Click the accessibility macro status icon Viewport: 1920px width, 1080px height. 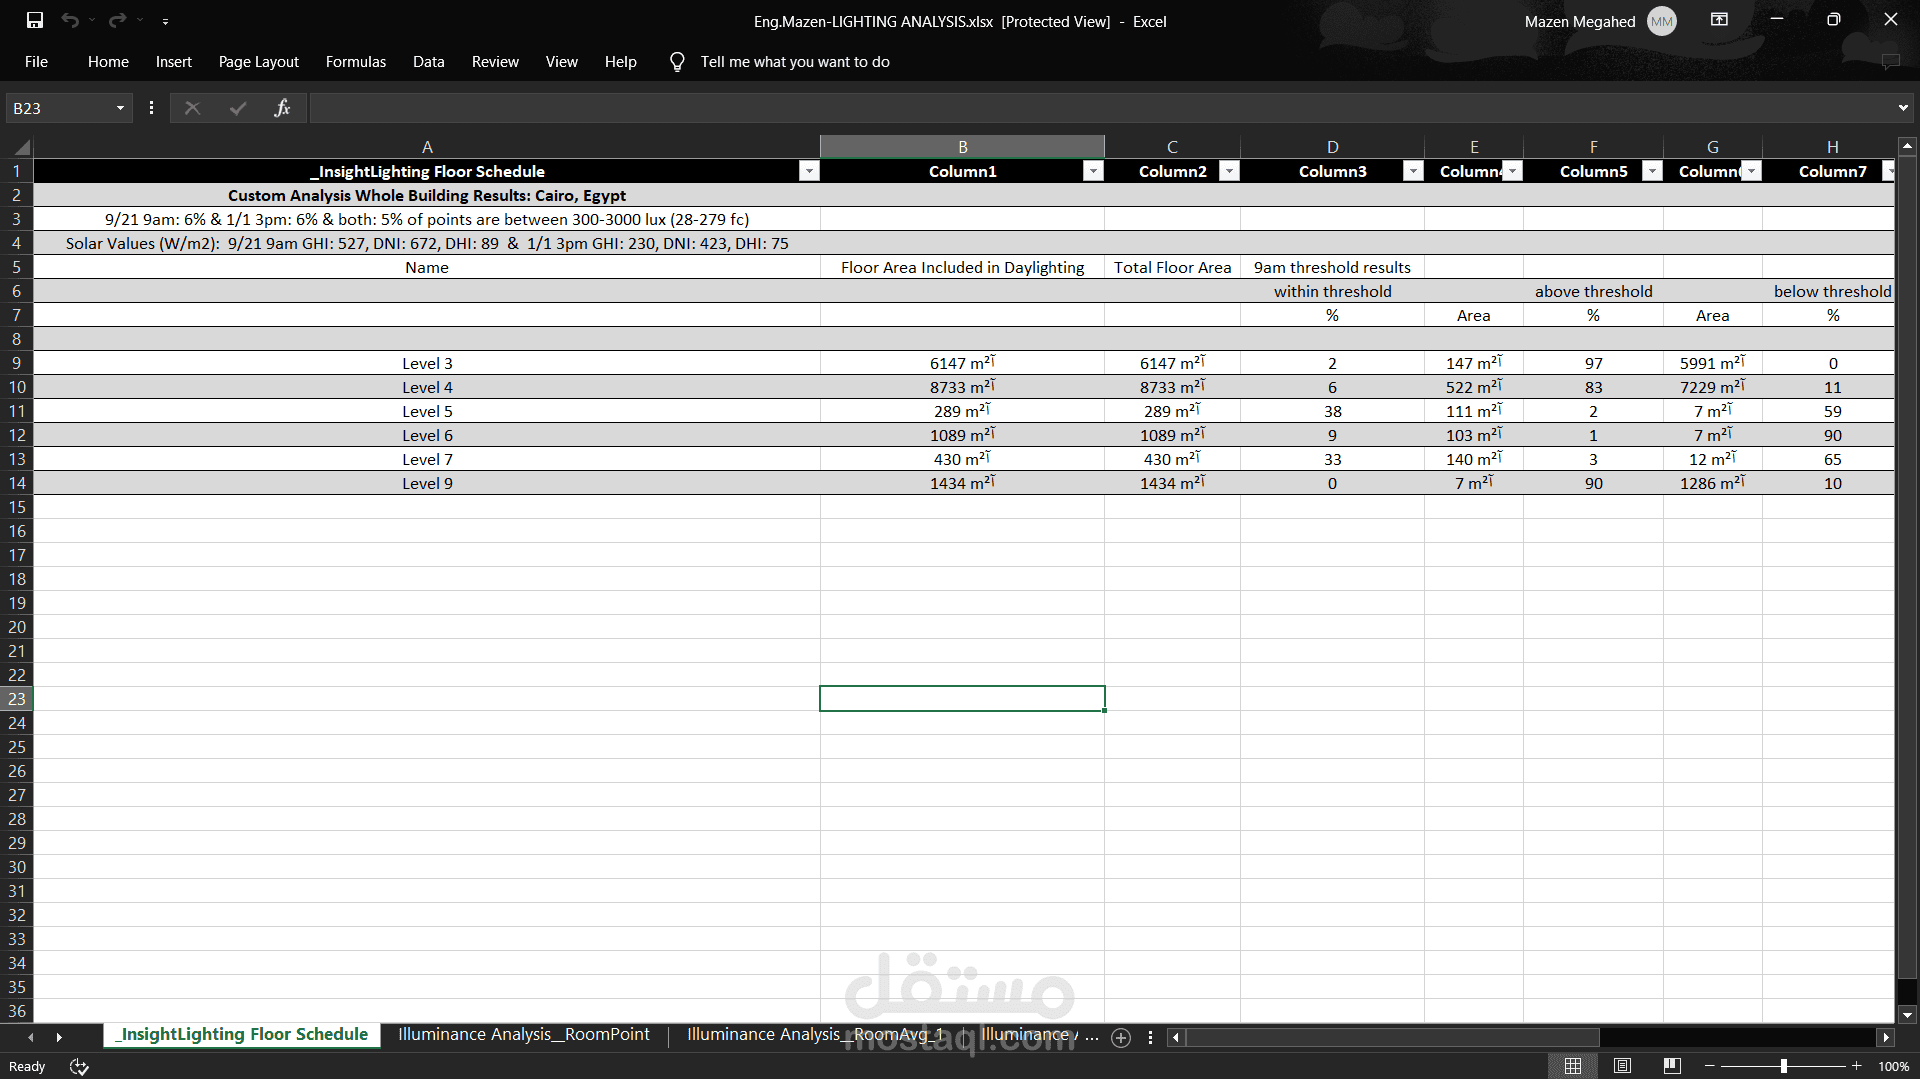[x=79, y=1067]
